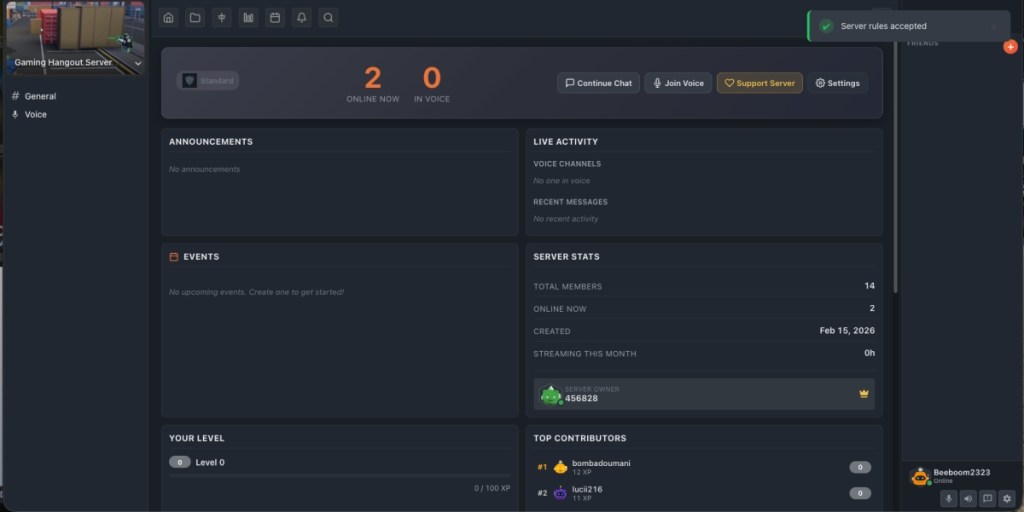Open the folder icon in top toolbar
Image resolution: width=1024 pixels, height=512 pixels.
[x=195, y=18]
